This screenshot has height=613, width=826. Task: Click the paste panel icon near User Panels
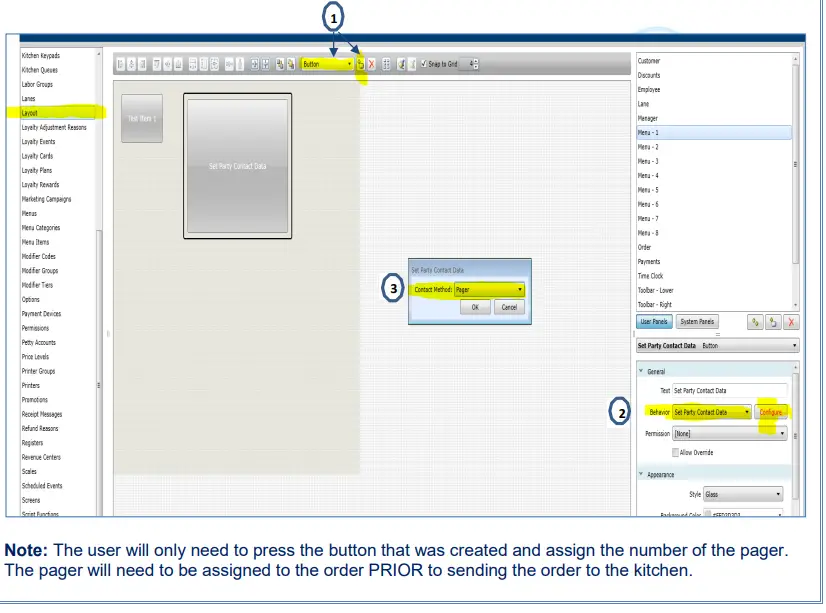[x=772, y=322]
